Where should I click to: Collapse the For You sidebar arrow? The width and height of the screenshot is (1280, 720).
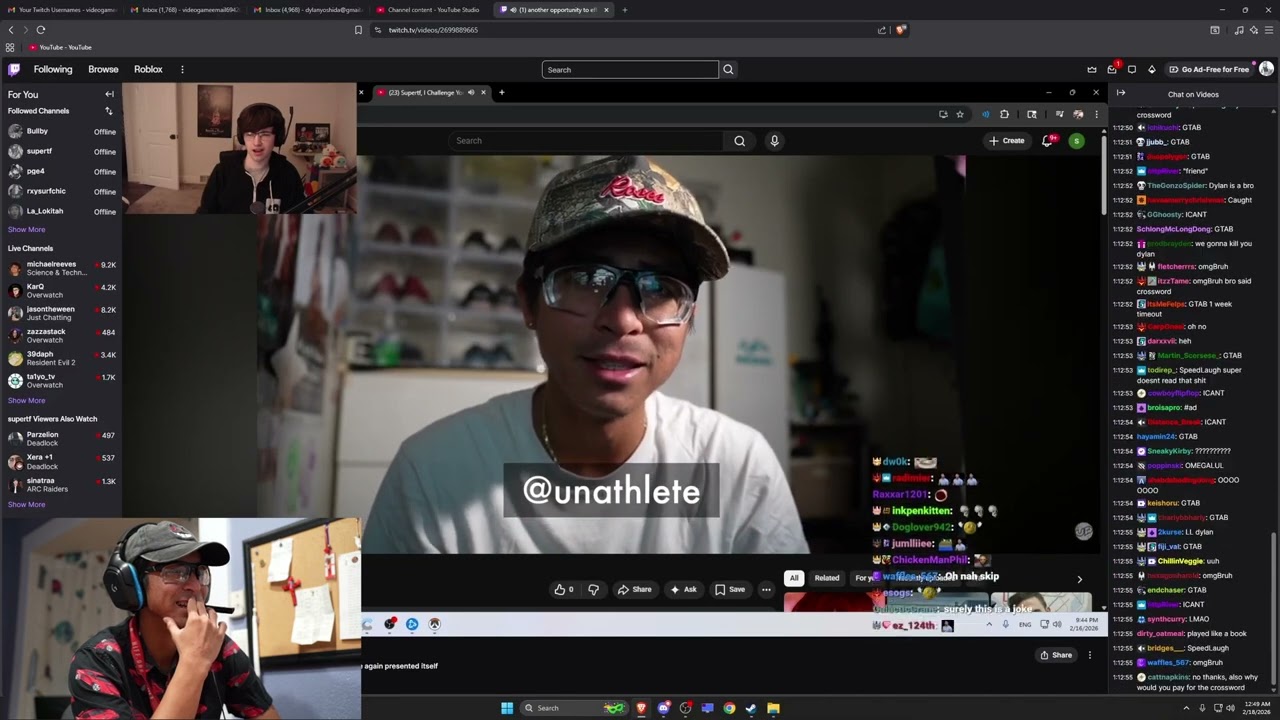[109, 94]
